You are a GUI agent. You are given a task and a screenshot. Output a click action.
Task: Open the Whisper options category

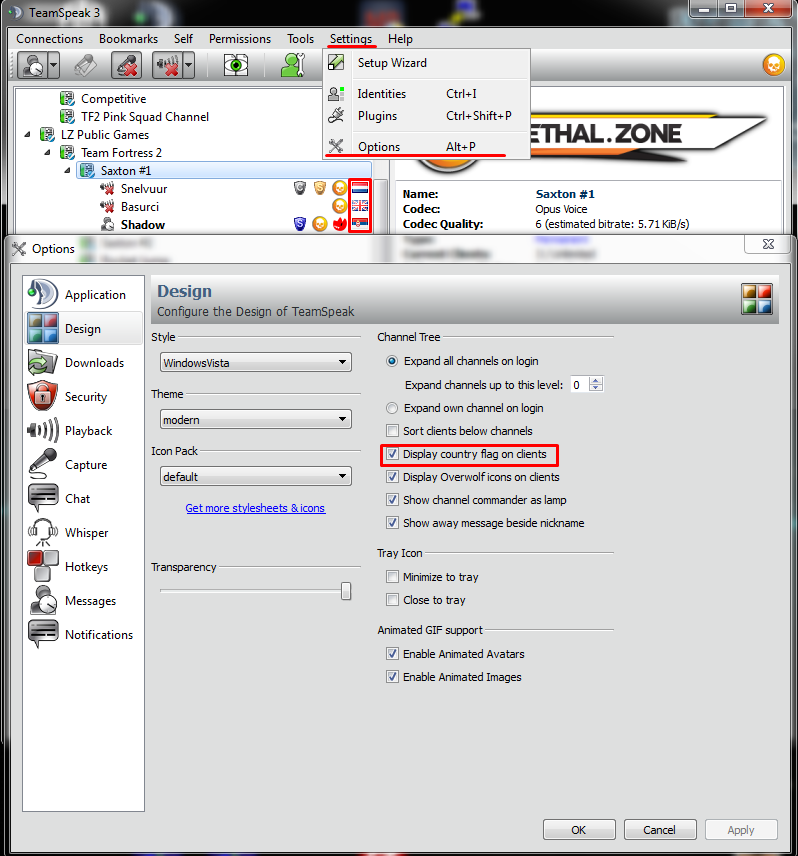tap(84, 532)
